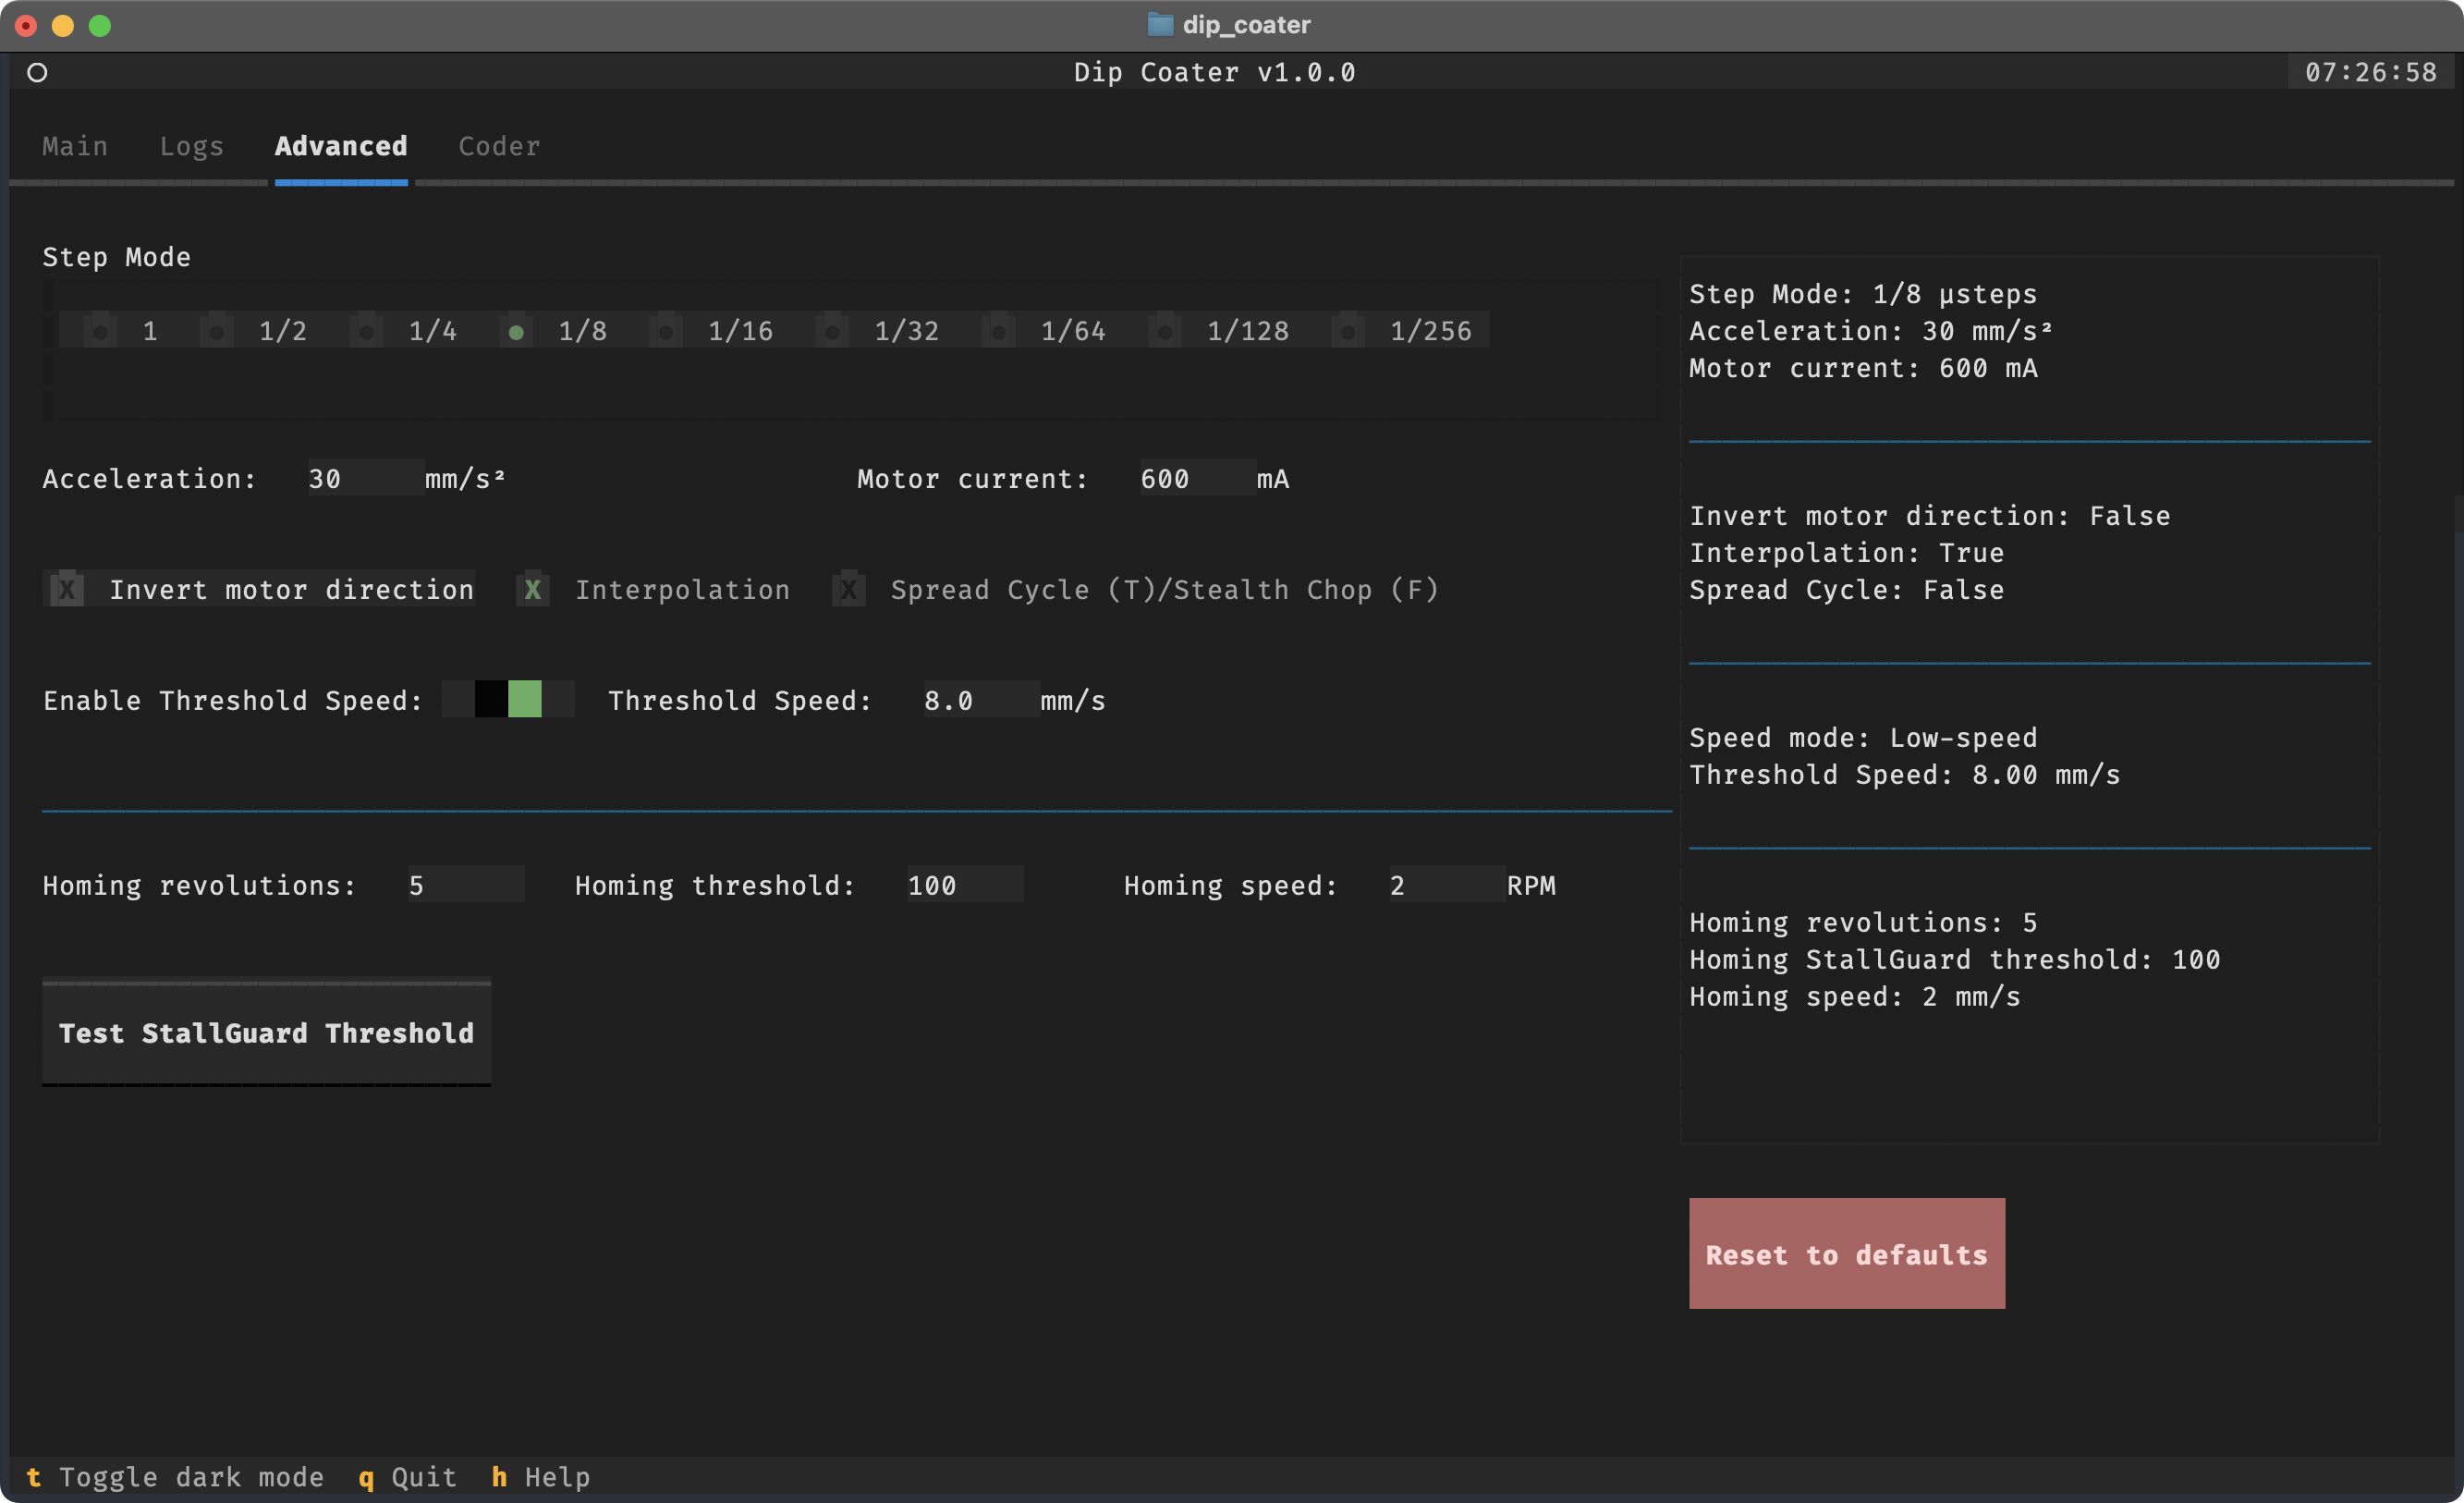Click 'Homing revolutions: 5' summary text
This screenshot has width=2464, height=1503.
click(1864, 923)
